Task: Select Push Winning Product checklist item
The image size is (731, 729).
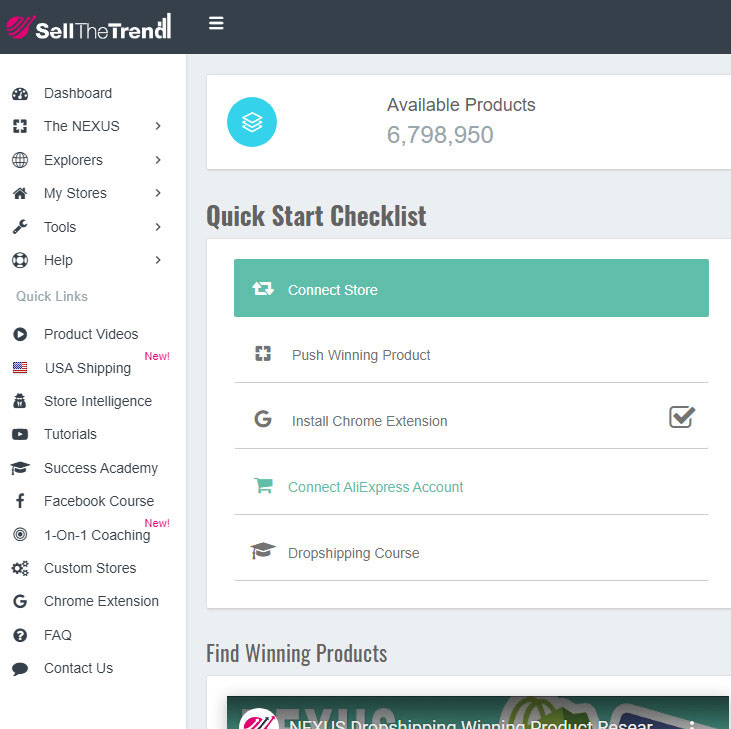Action: click(361, 355)
